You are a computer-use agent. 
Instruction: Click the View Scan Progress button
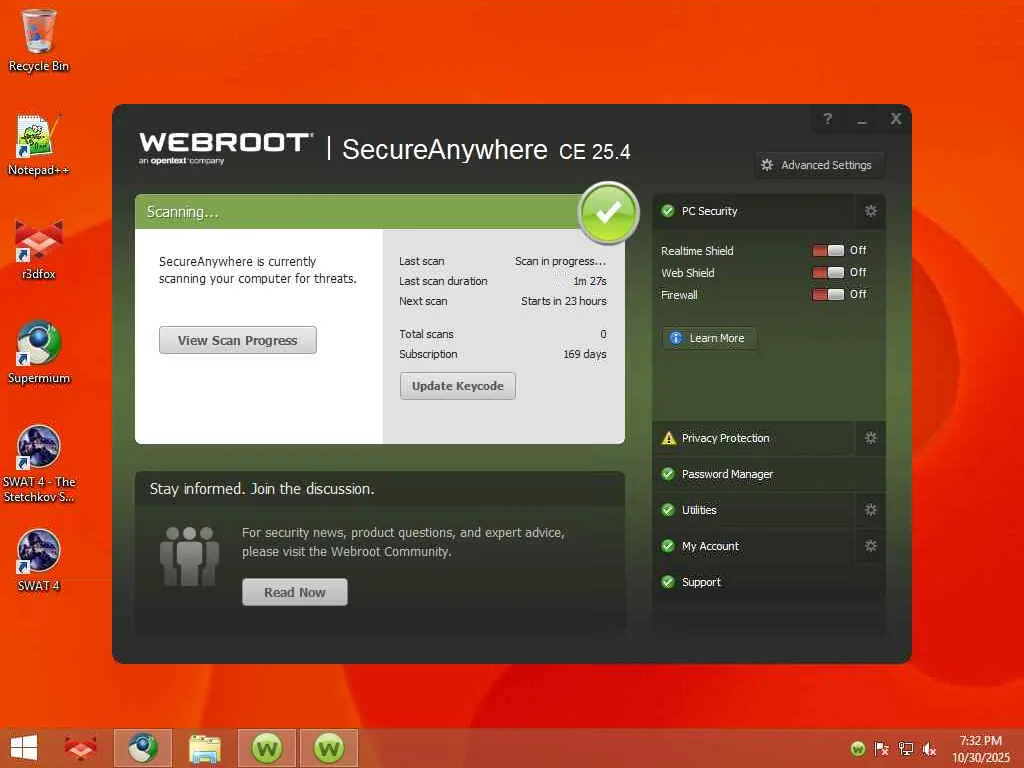point(238,340)
